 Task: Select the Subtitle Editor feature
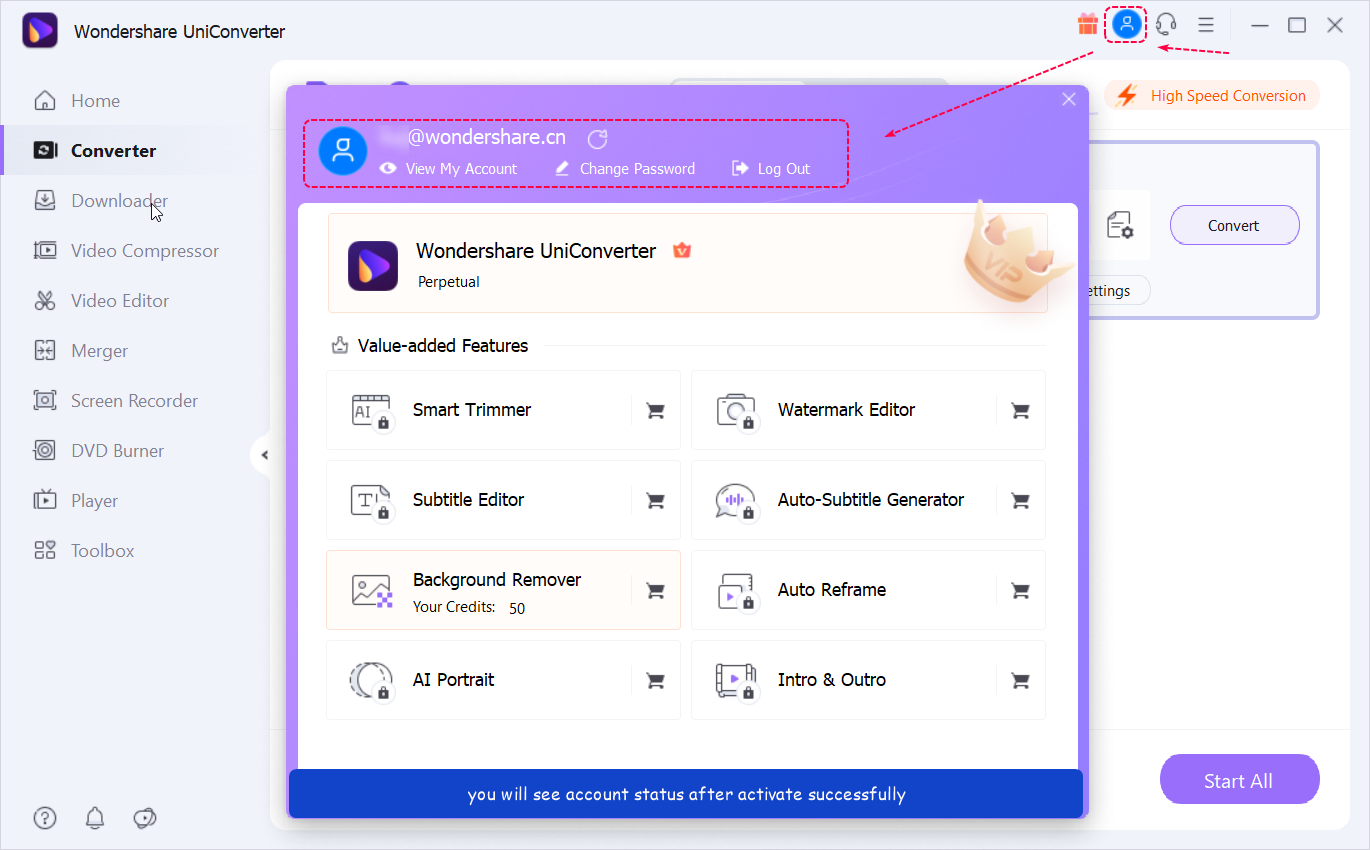tap(503, 500)
